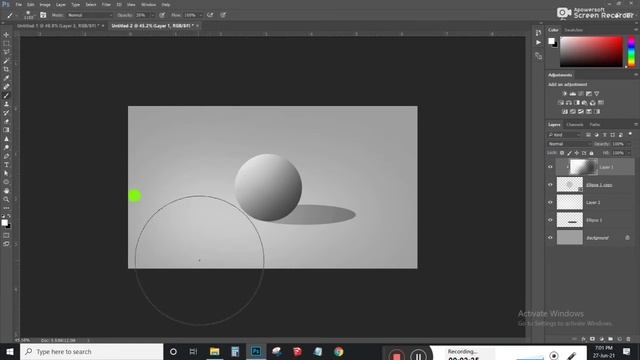Select the Crop tool
Viewport: 640px width, 360px height.
click(x=6, y=69)
